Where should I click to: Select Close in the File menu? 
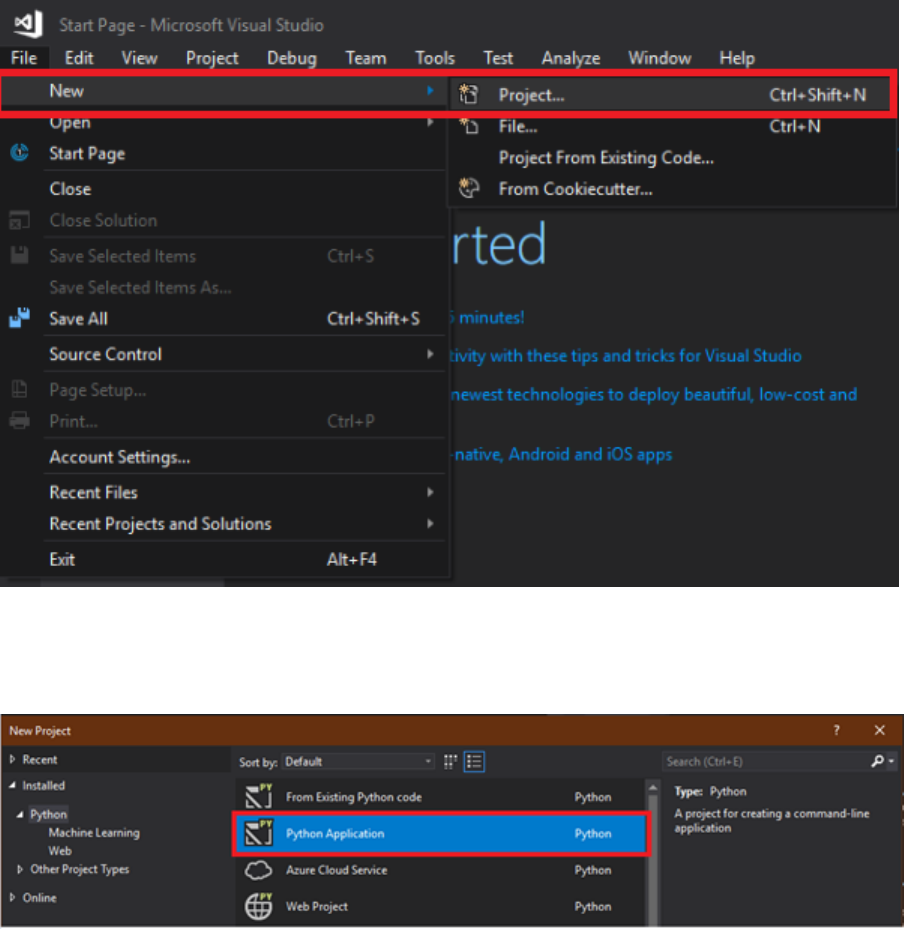[x=224, y=188]
